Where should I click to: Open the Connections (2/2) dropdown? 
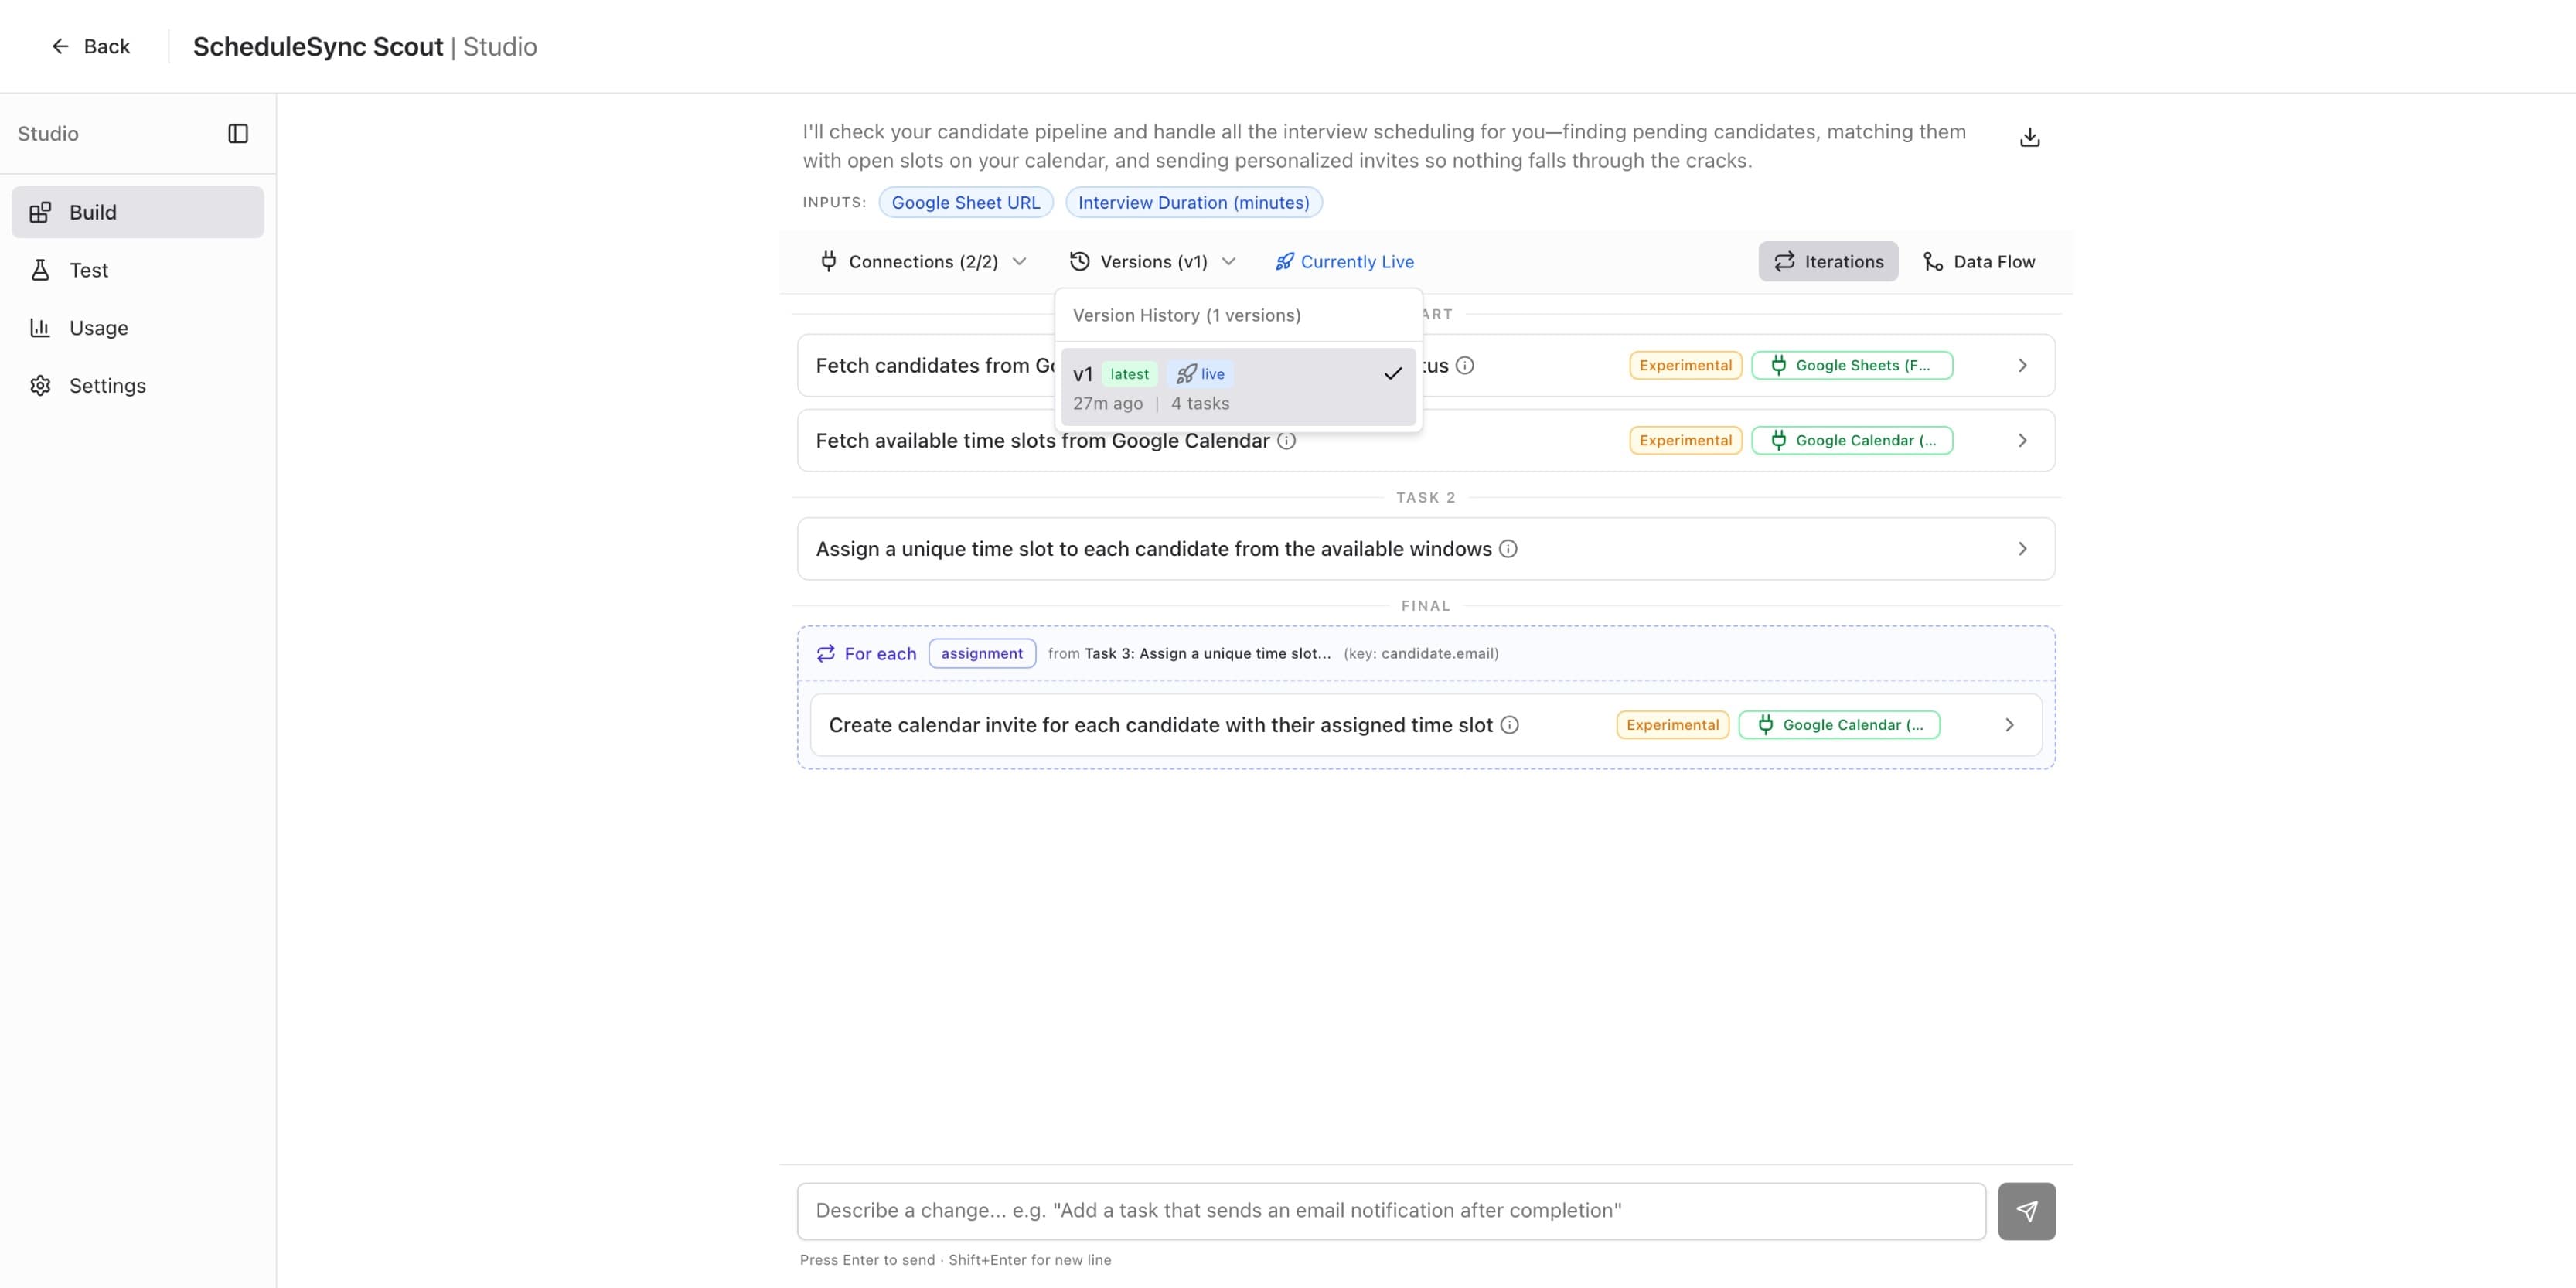[x=922, y=262]
